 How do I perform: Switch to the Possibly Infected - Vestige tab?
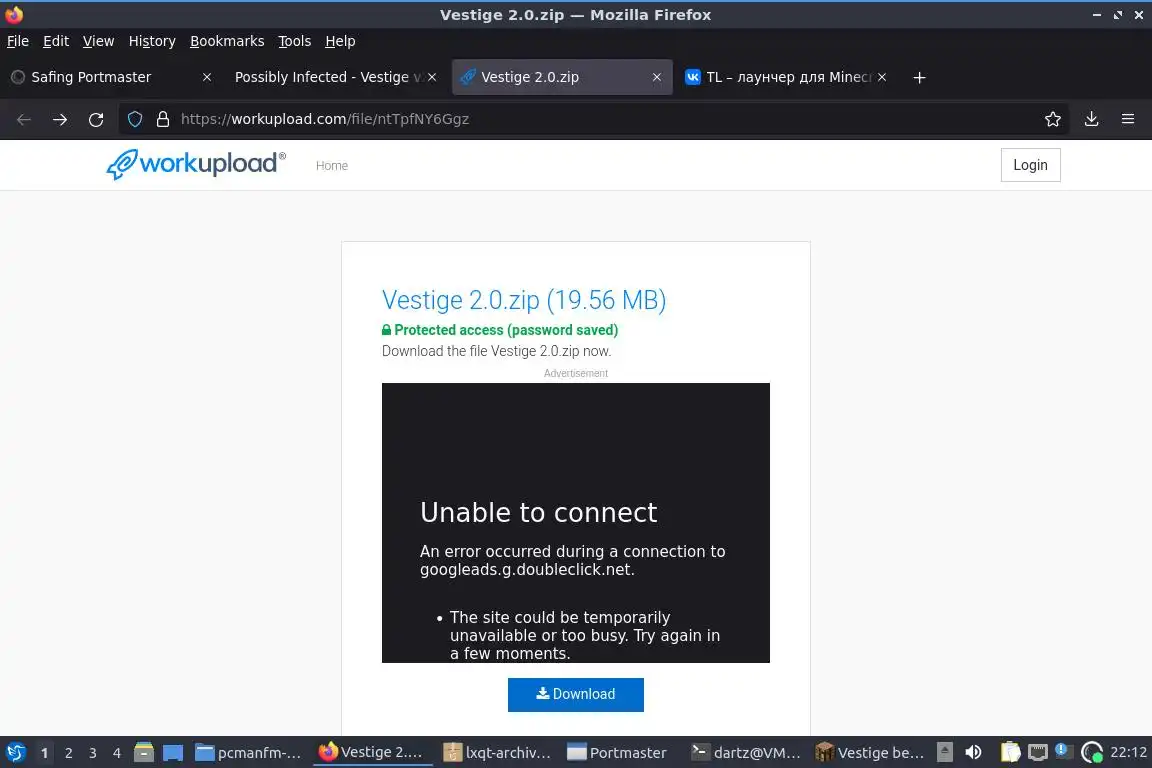(x=334, y=77)
